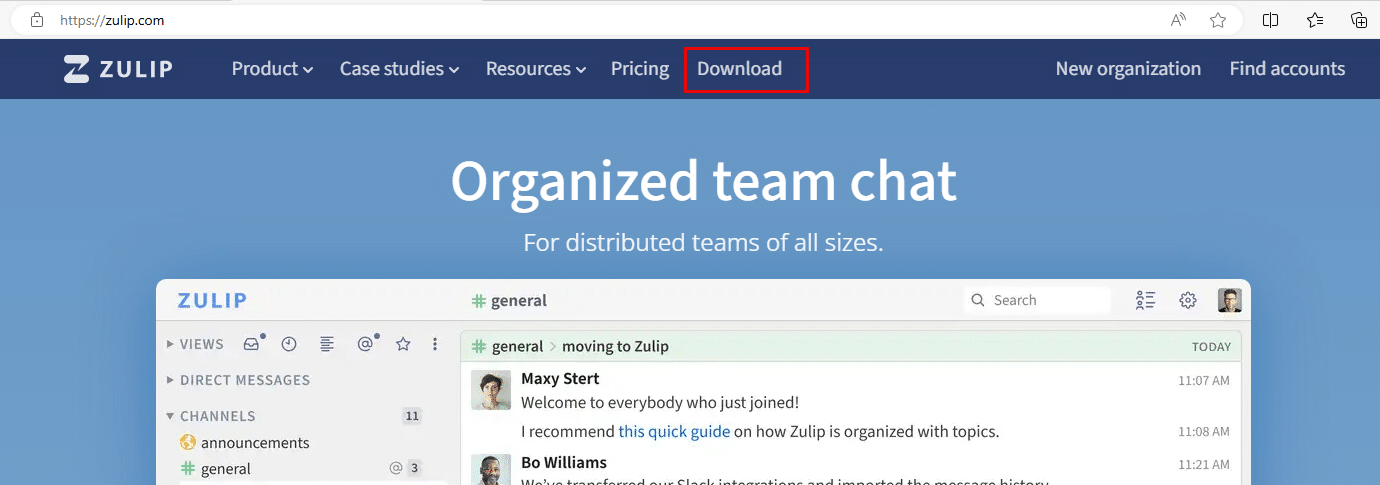Click the browser Read aloud icon
The height and width of the screenshot is (485, 1380).
(1179, 20)
